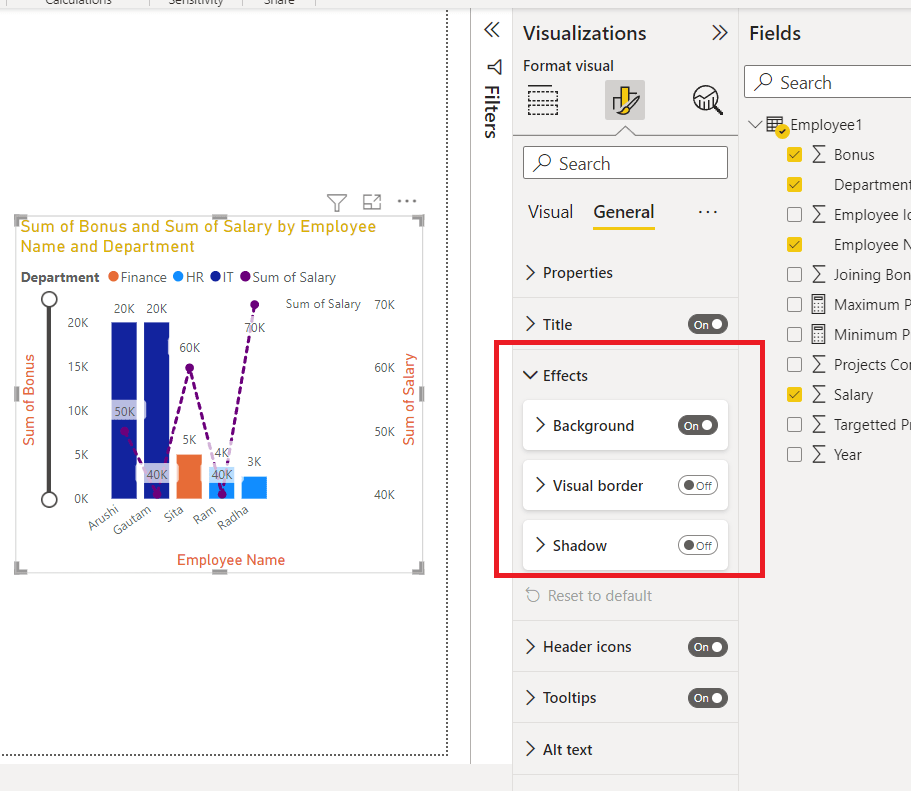Turn off the Background effect
911x791 pixels.
(x=698, y=424)
